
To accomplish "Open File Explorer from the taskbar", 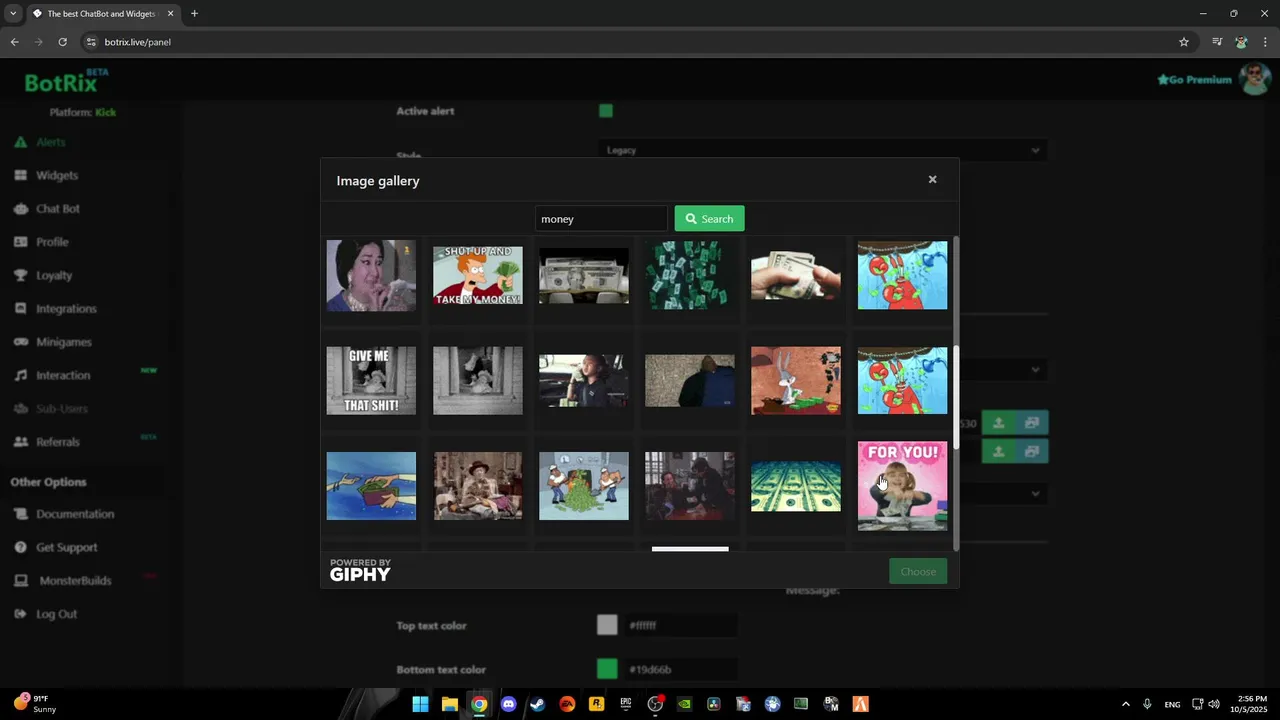I will (450, 704).
